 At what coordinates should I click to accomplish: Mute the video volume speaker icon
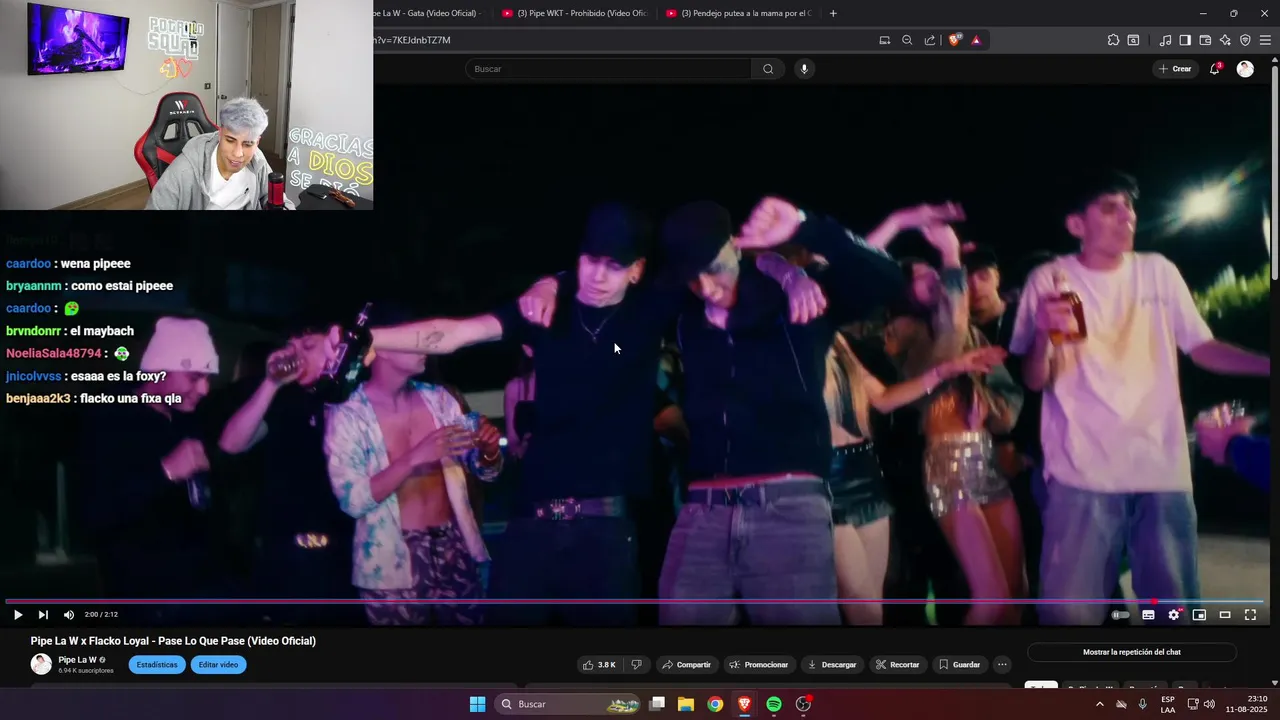click(x=69, y=615)
